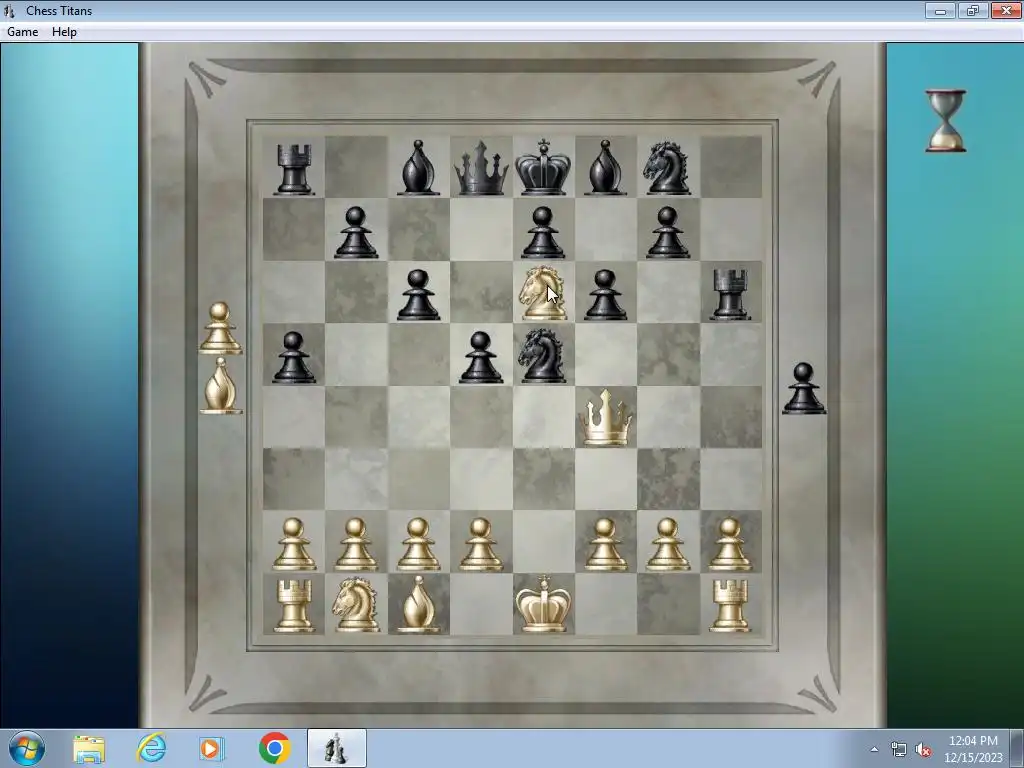1024x768 pixels.
Task: Open Windows Explorer from the taskbar
Action: pyautogui.click(x=89, y=748)
